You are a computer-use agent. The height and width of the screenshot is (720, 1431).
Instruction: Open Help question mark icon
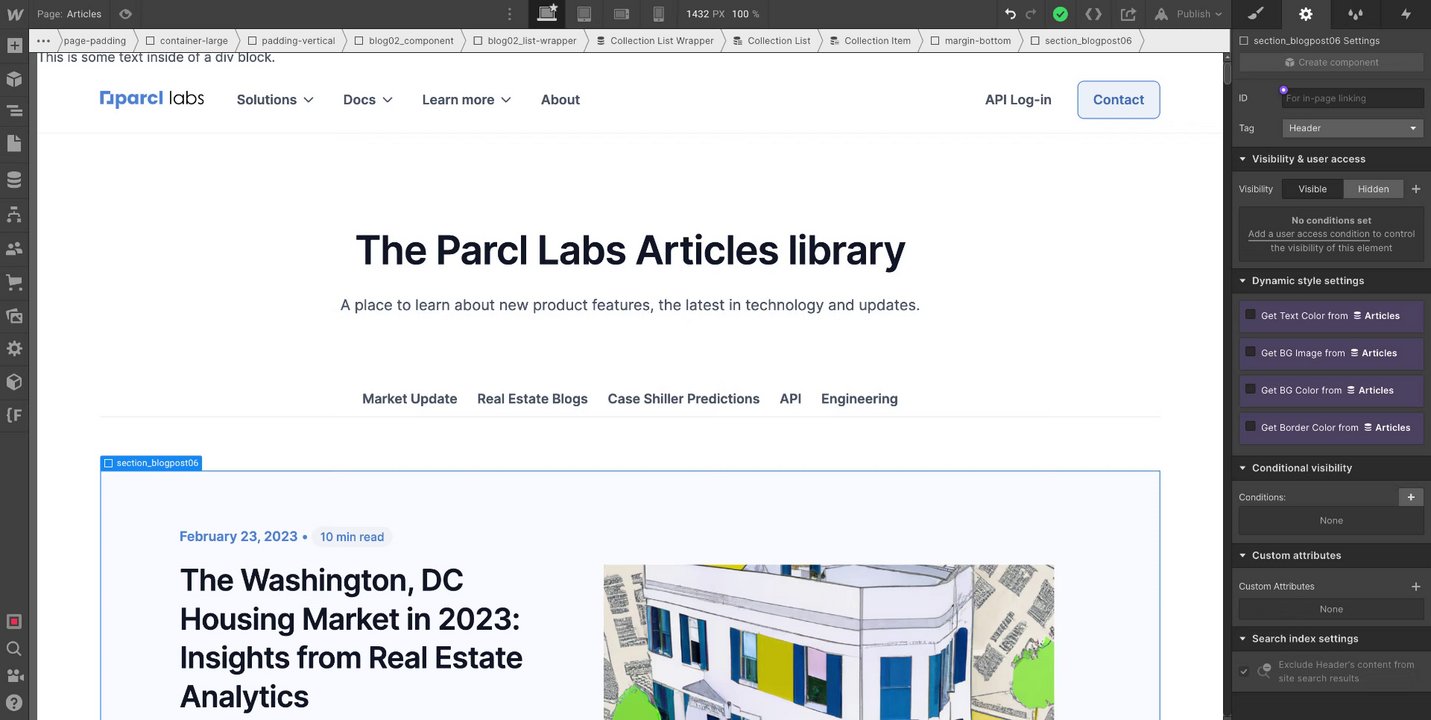click(x=14, y=702)
